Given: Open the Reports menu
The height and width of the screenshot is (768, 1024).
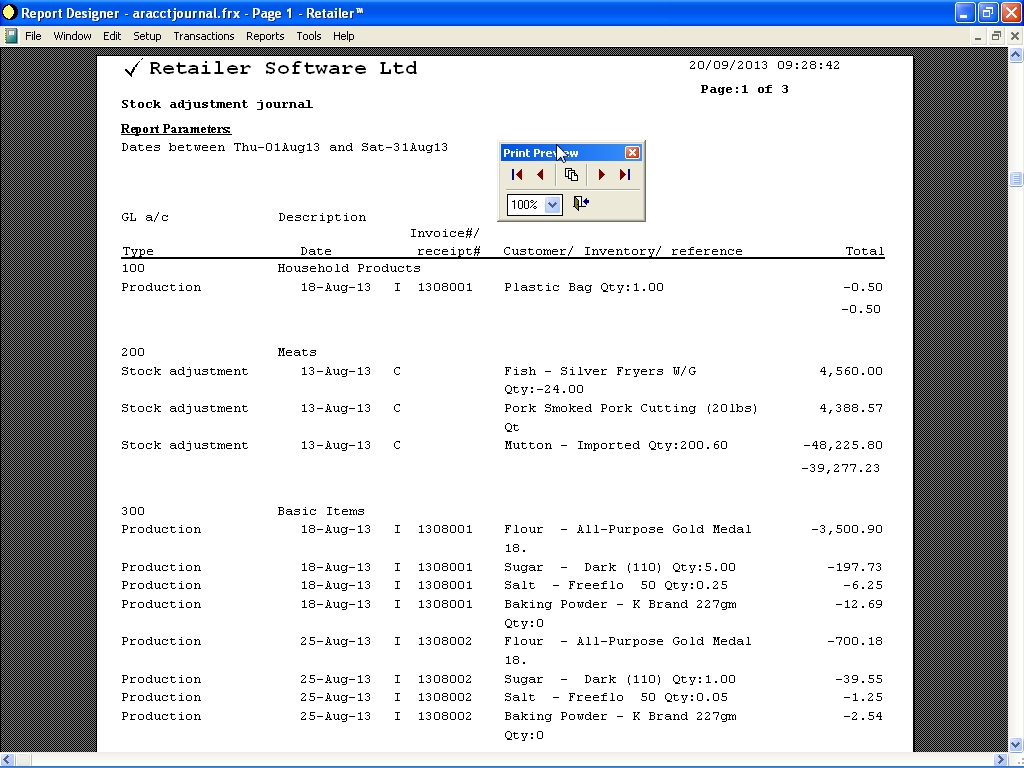Looking at the screenshot, I should [265, 36].
